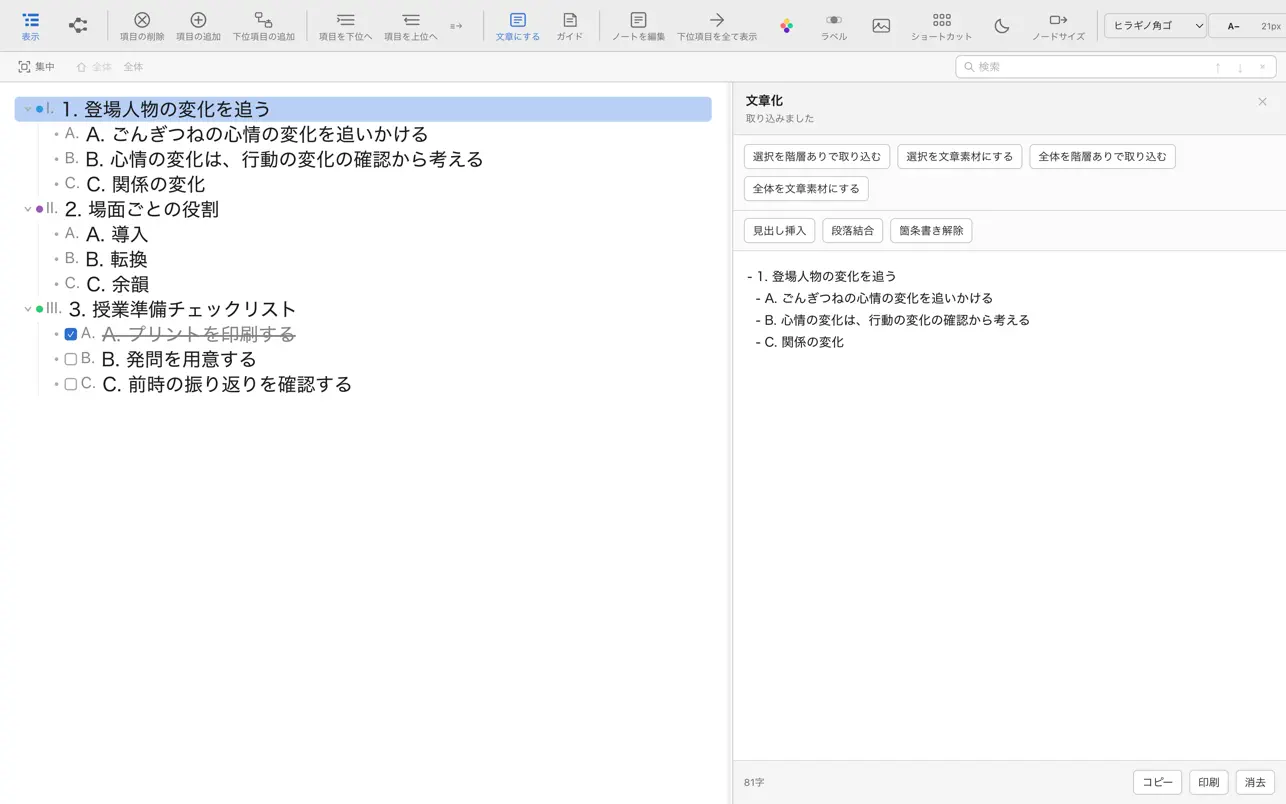This screenshot has width=1286, height=804.
Task: Click the home 全体 icon
Action: pyautogui.click(x=81, y=67)
